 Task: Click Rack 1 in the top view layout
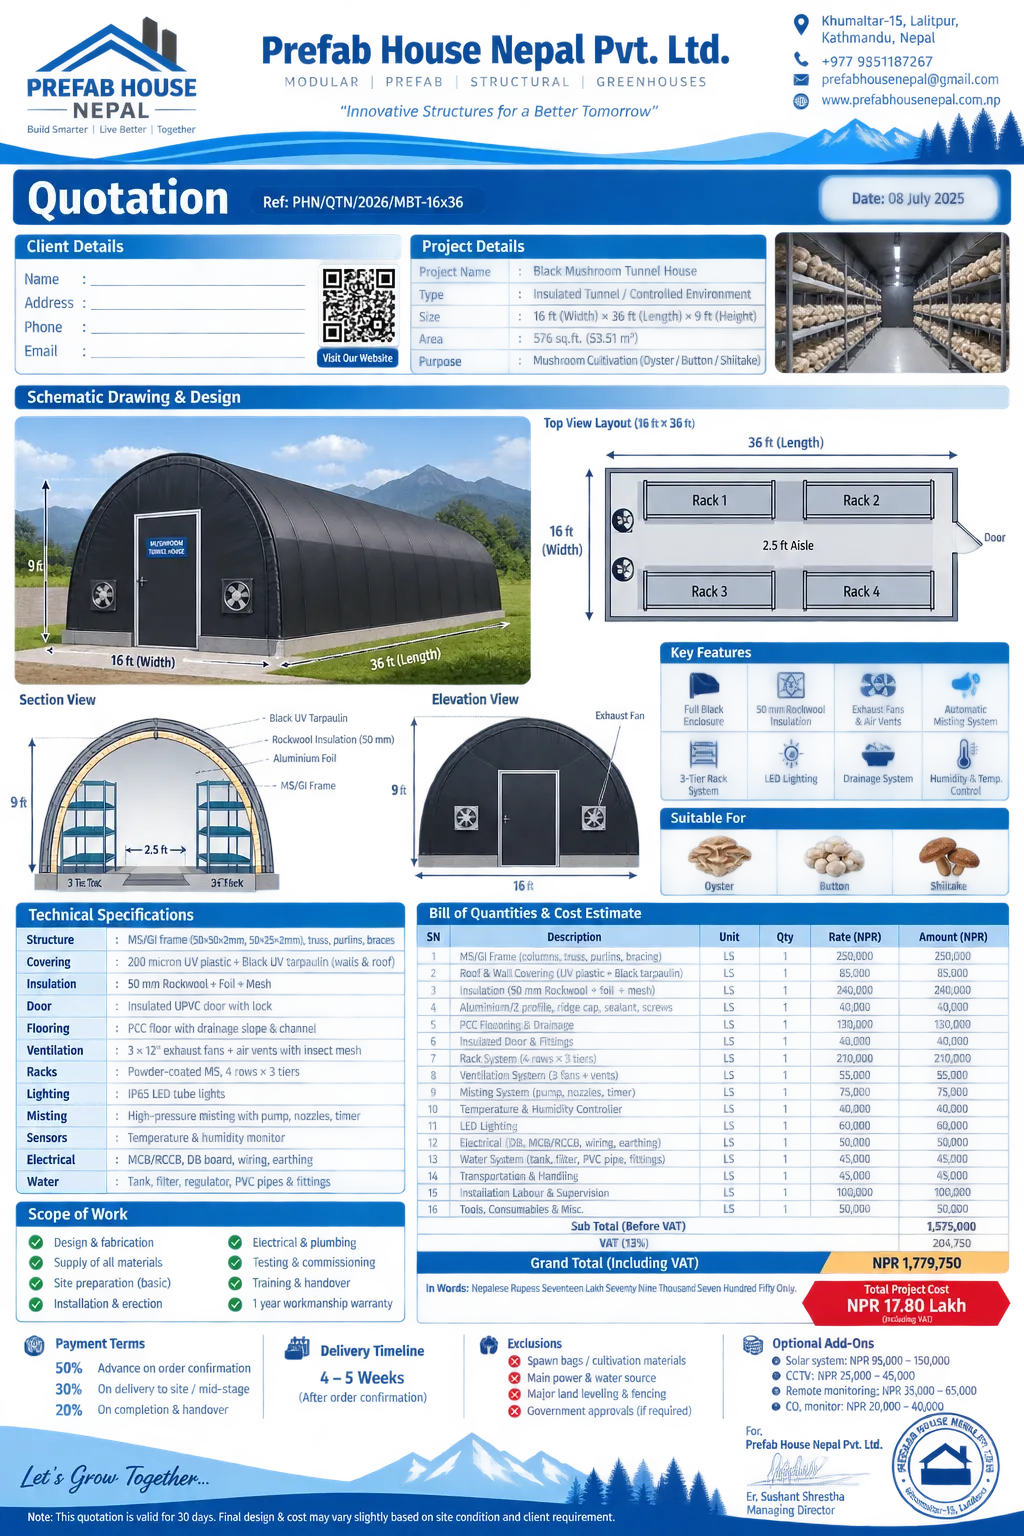[x=709, y=500]
